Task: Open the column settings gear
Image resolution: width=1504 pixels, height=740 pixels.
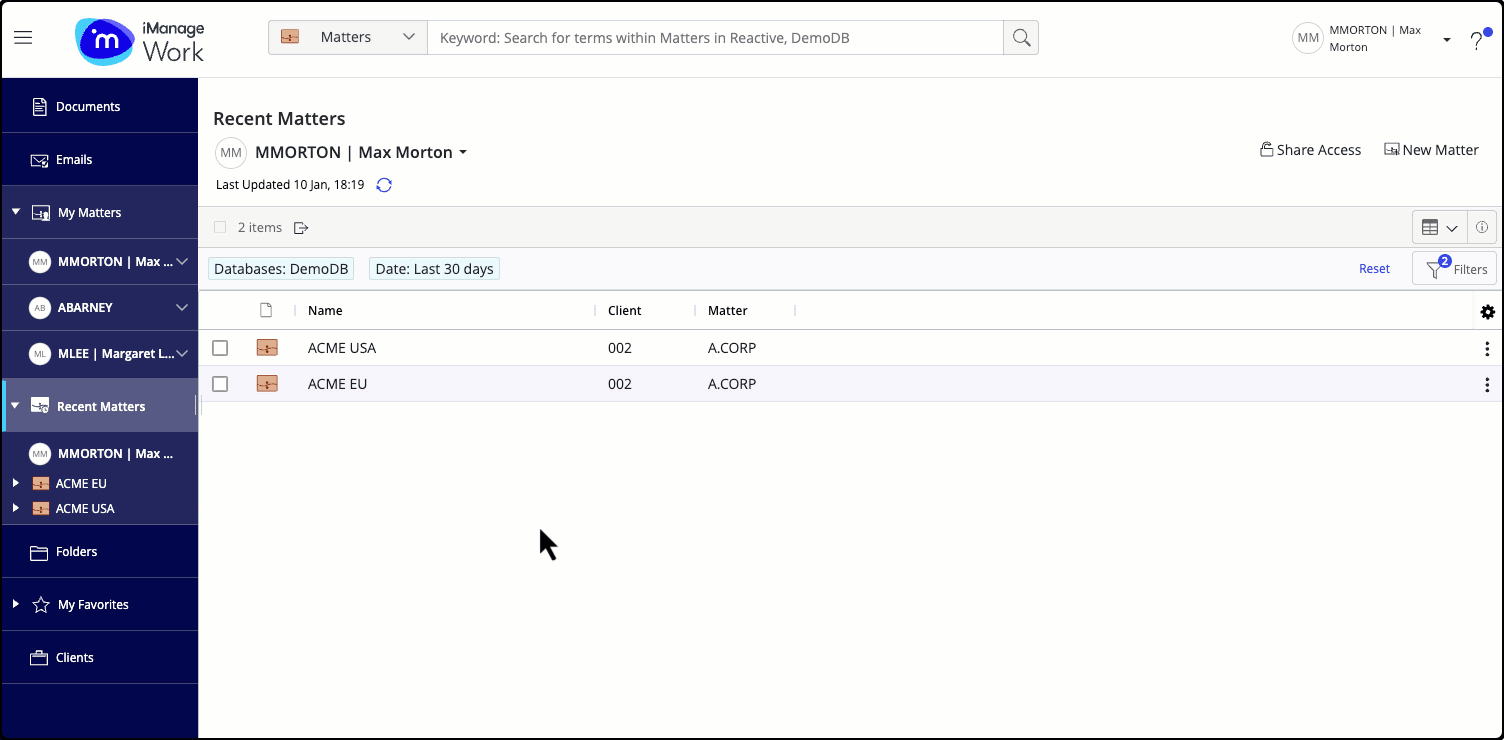Action: click(x=1487, y=312)
